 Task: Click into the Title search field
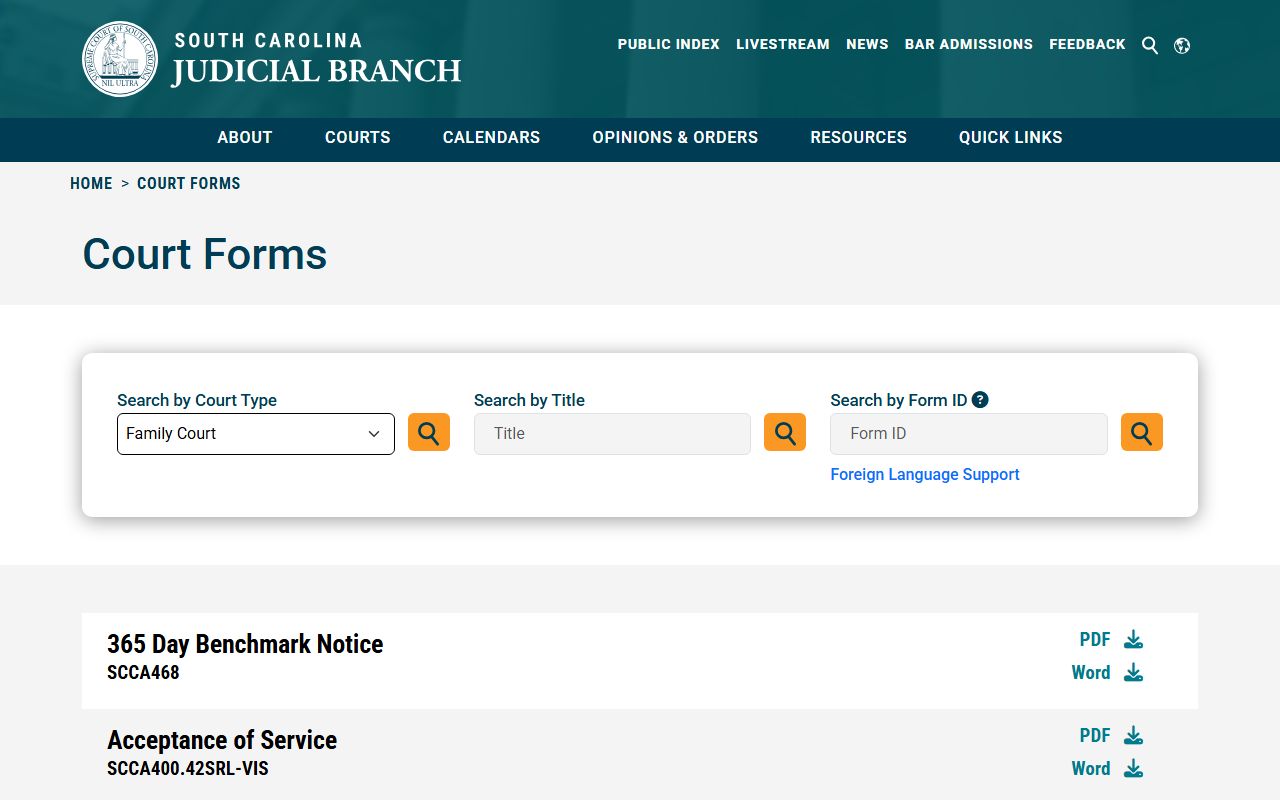pyautogui.click(x=612, y=434)
